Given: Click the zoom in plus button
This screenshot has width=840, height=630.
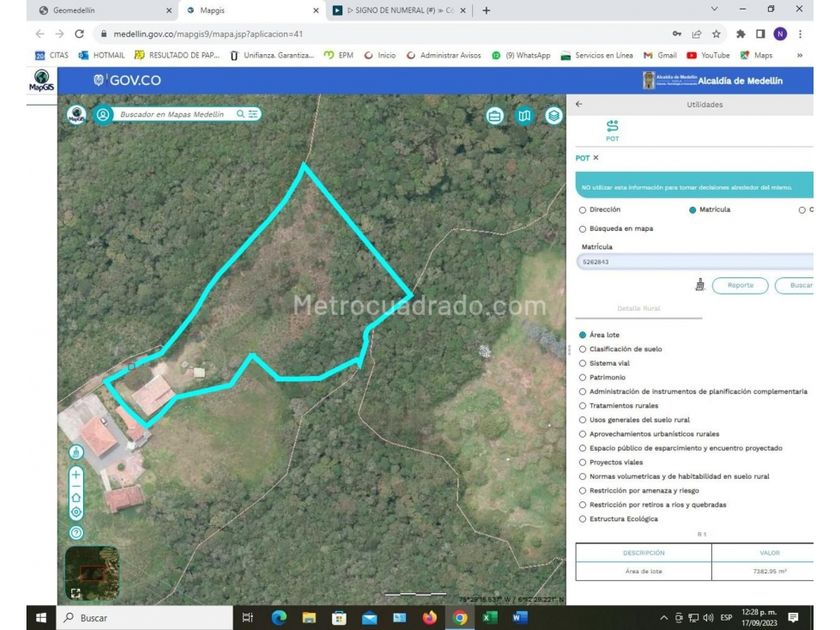Looking at the screenshot, I should pos(76,473).
